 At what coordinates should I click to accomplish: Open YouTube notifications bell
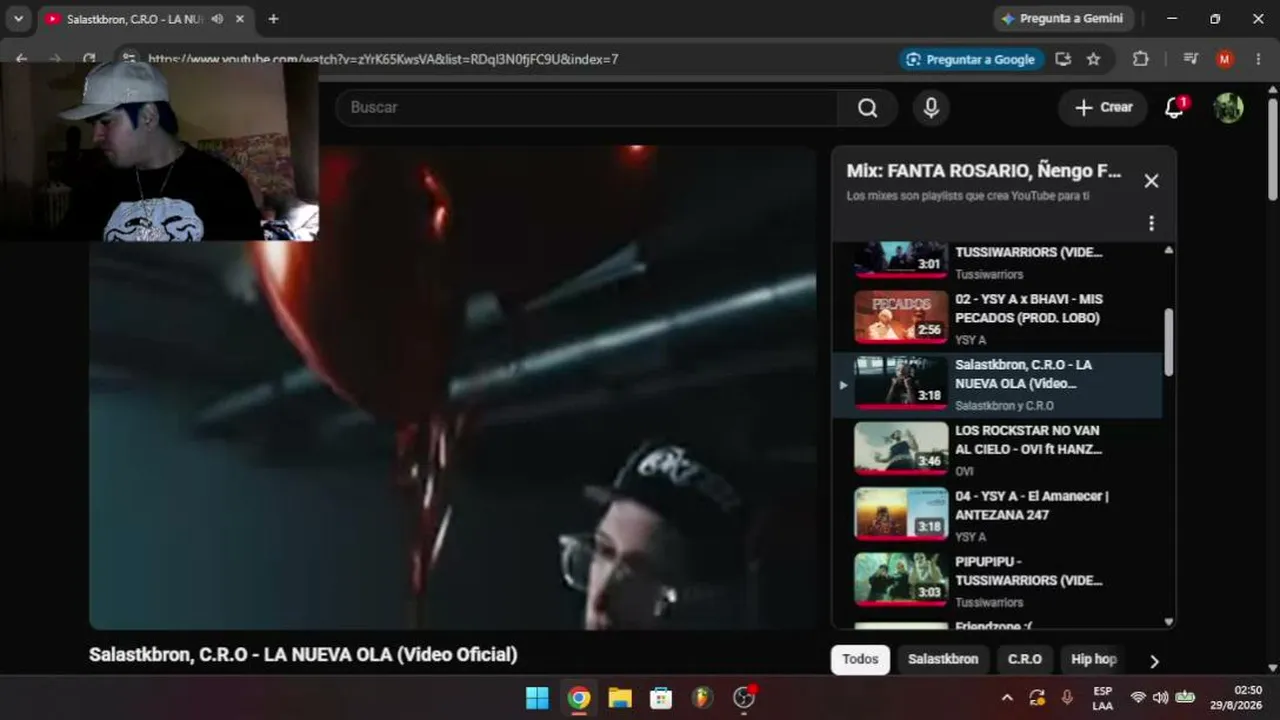[1175, 107]
